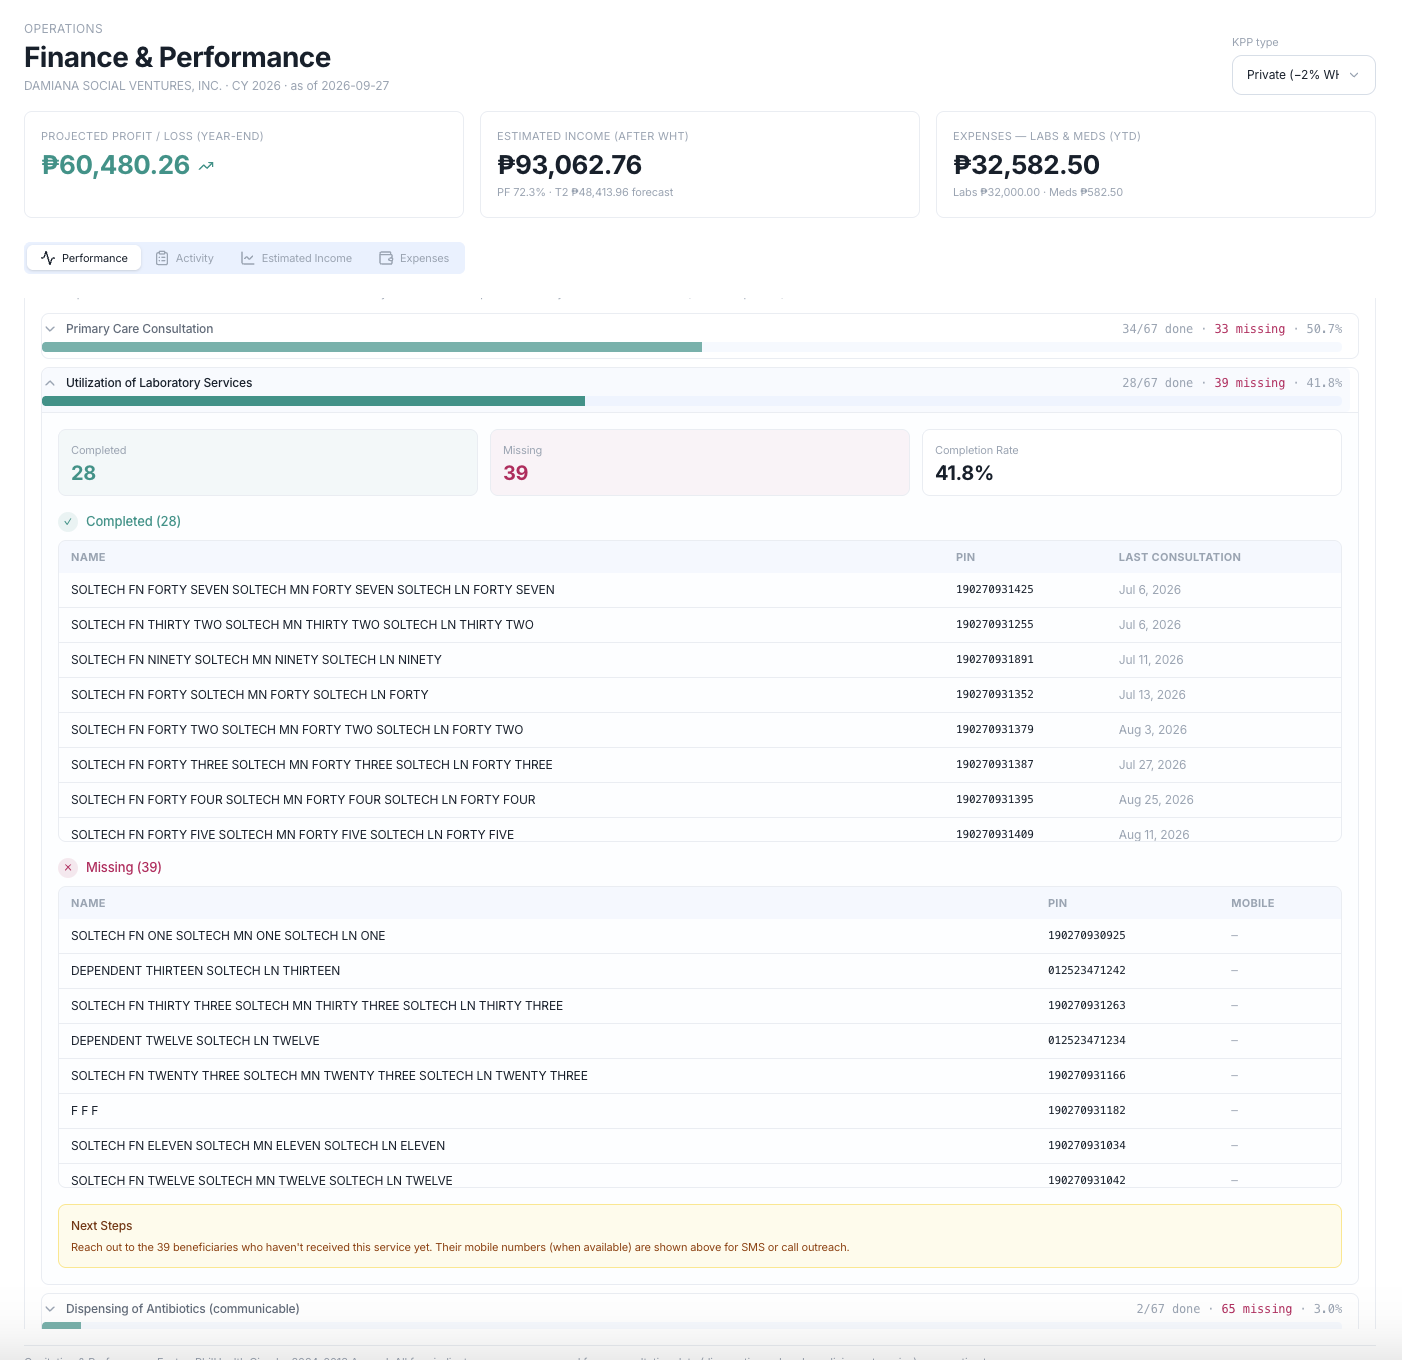Click the Activity tab clipboard icon
Image resolution: width=1402 pixels, height=1360 pixels.
pyautogui.click(x=162, y=258)
